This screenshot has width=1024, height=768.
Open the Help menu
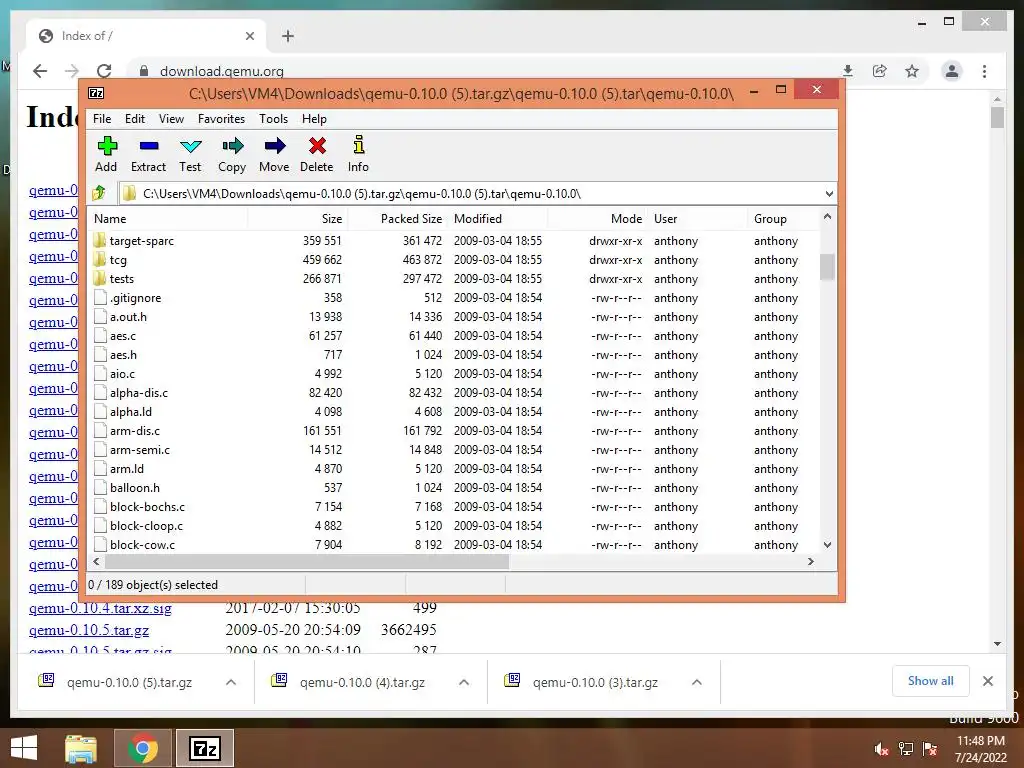[314, 119]
